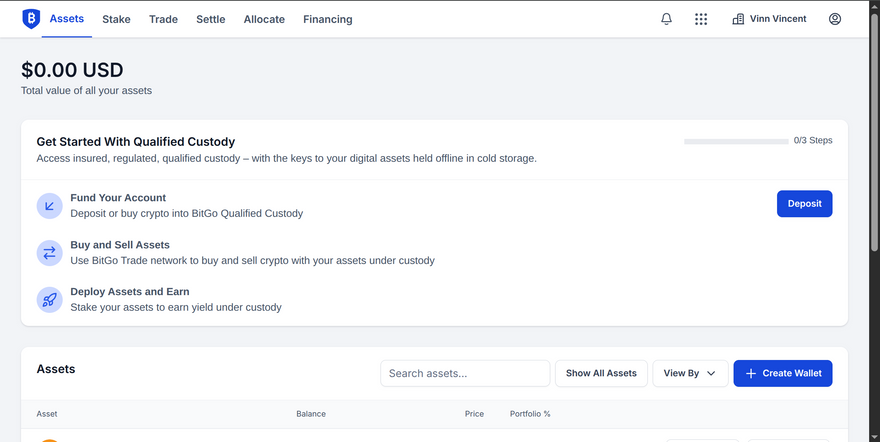Click the Deploy Assets rocket icon
Image resolution: width=880 pixels, height=442 pixels.
[x=49, y=299]
